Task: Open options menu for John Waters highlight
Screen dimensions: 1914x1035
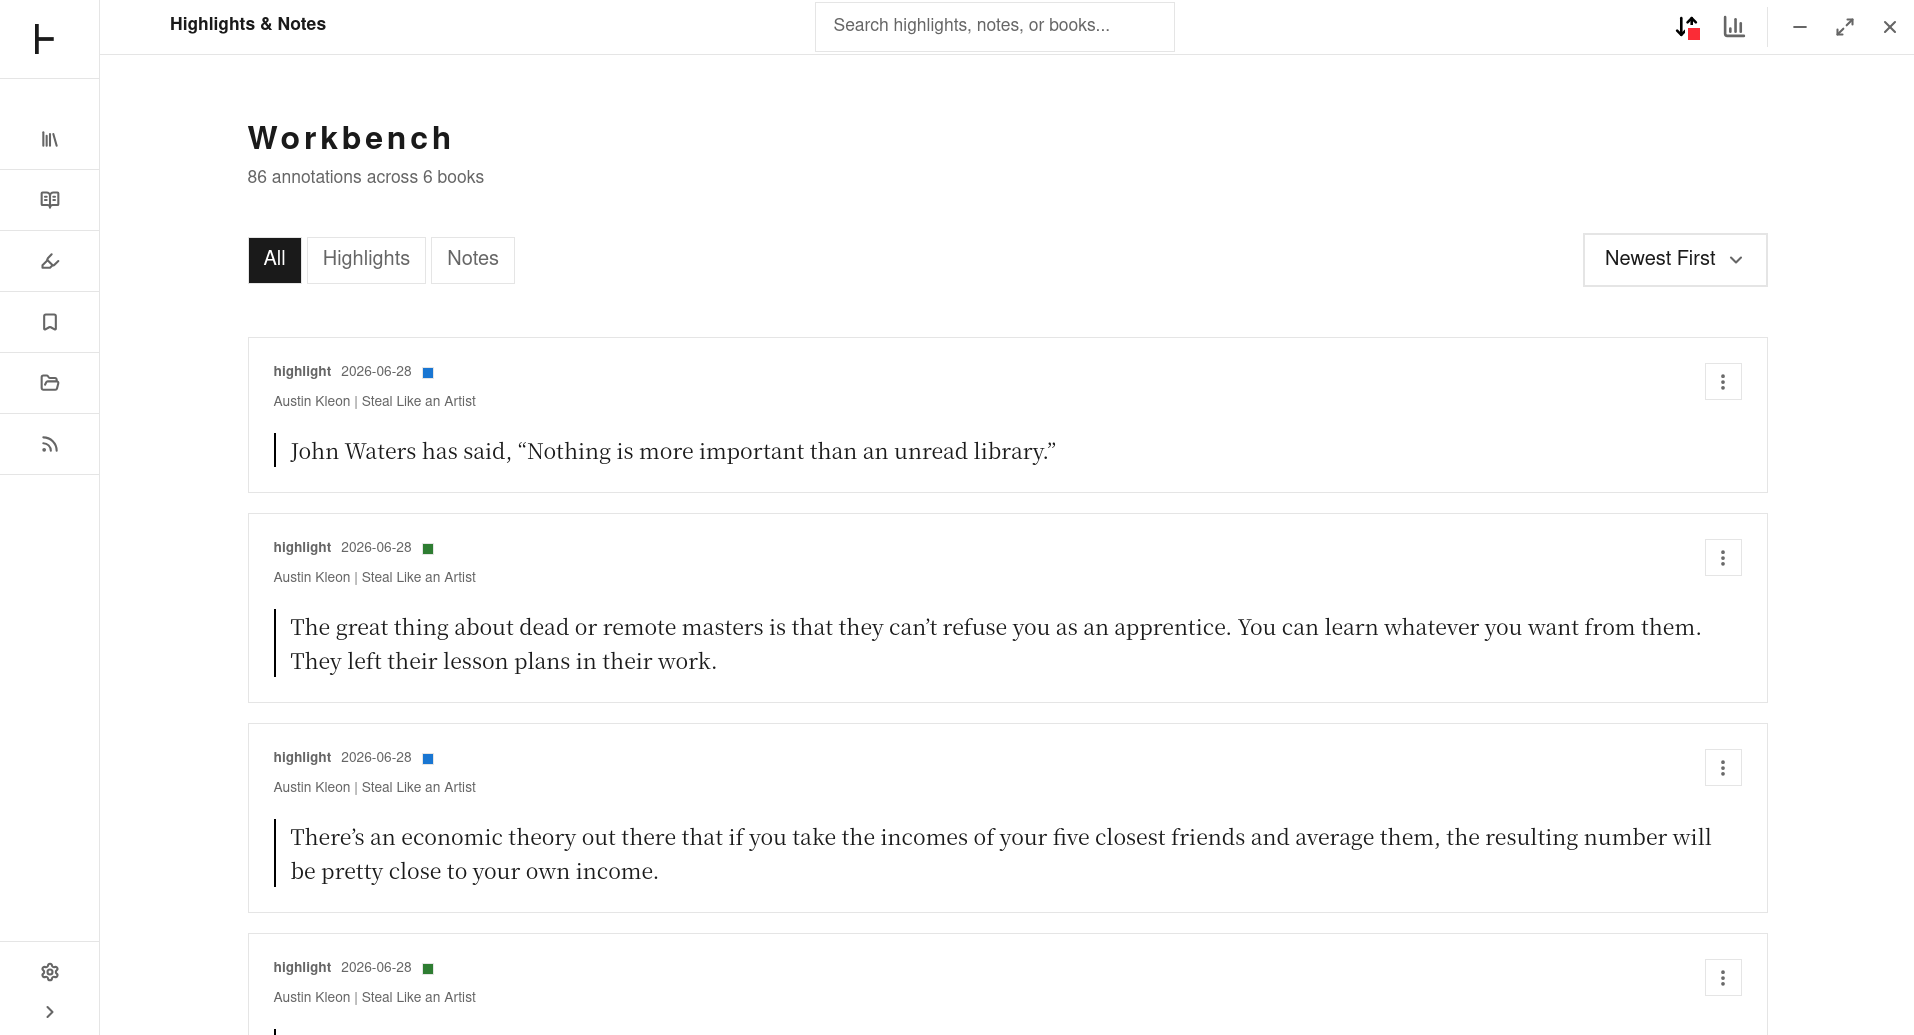Action: tap(1722, 382)
